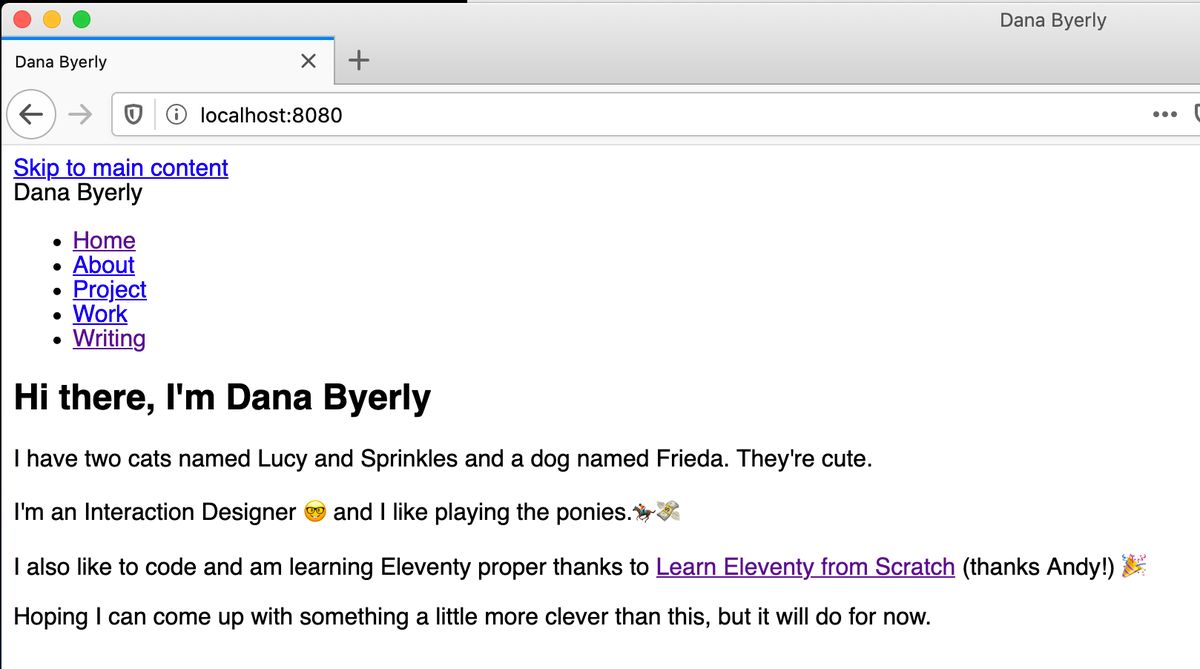Open the Learn Eleventy from Scratch link
1200x669 pixels.
[x=805, y=567]
